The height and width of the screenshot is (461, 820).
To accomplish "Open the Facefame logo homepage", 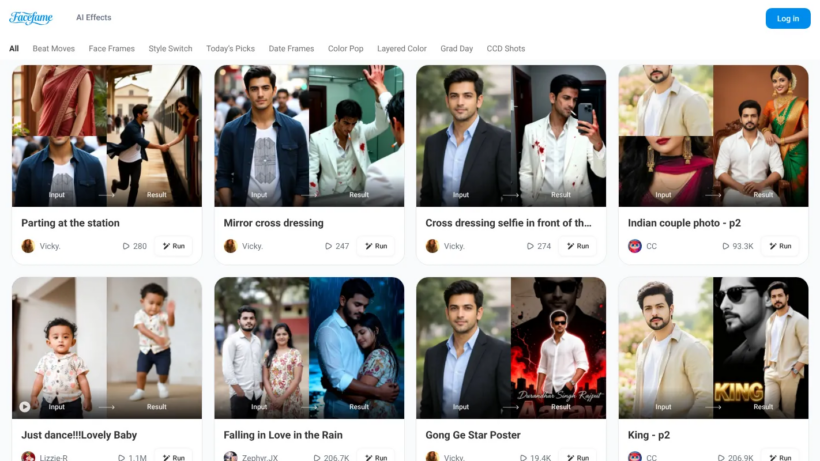I will pyautogui.click(x=31, y=18).
